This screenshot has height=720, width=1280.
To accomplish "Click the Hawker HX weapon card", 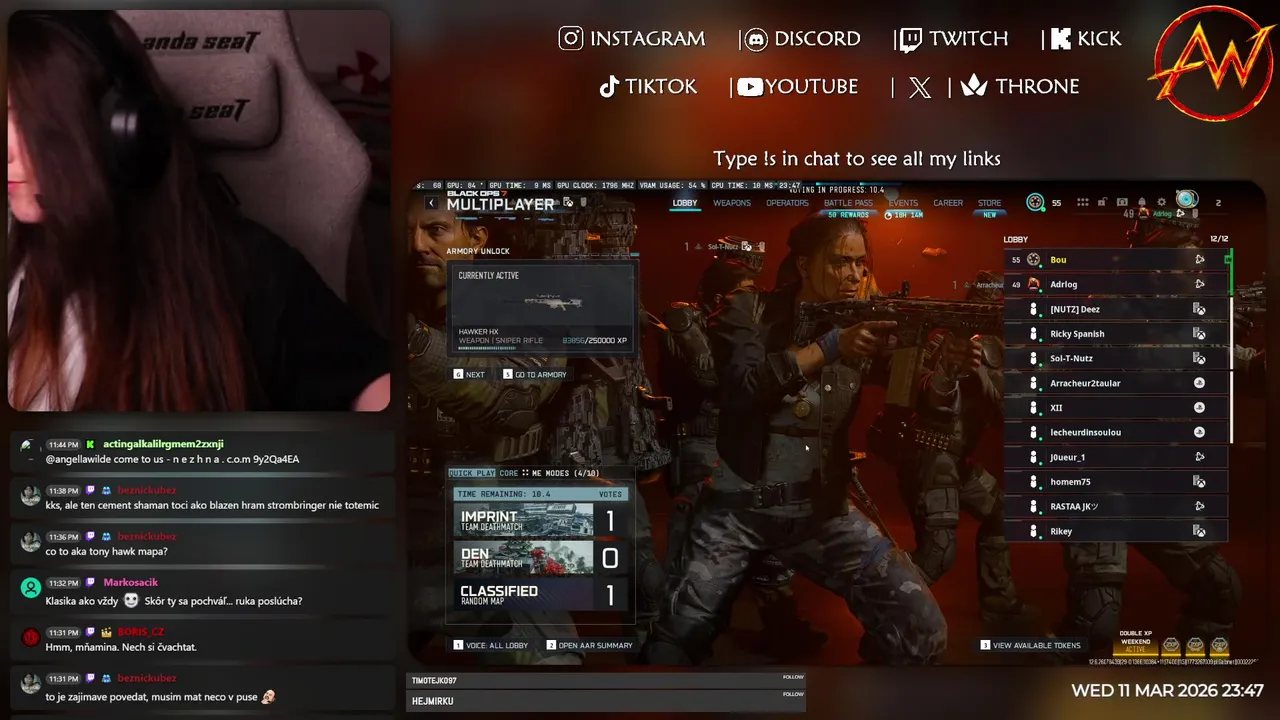I will 541,309.
